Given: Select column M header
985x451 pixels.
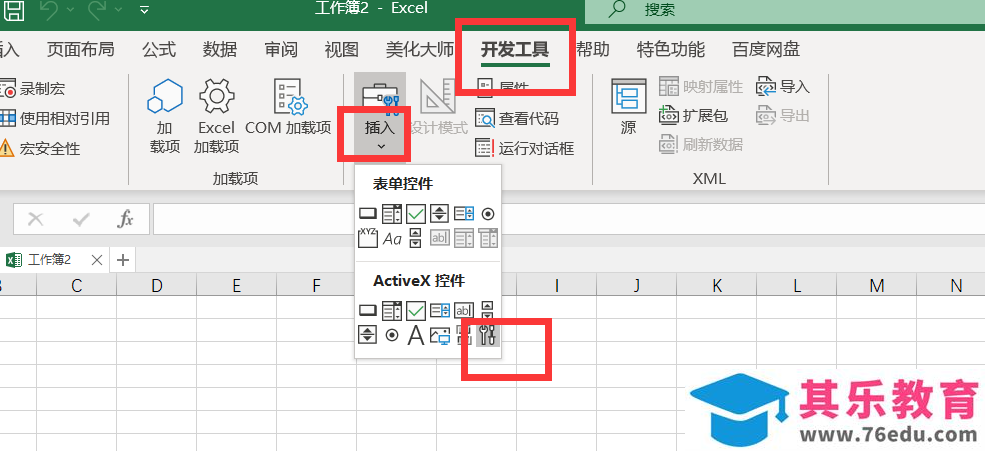Looking at the screenshot, I should (877, 286).
